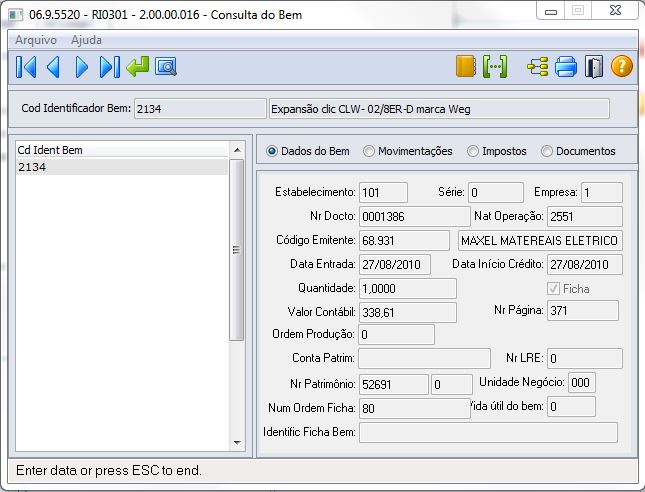Toggle the Ficha checkbox
Screen dimensions: 645x492
pyautogui.click(x=553, y=288)
